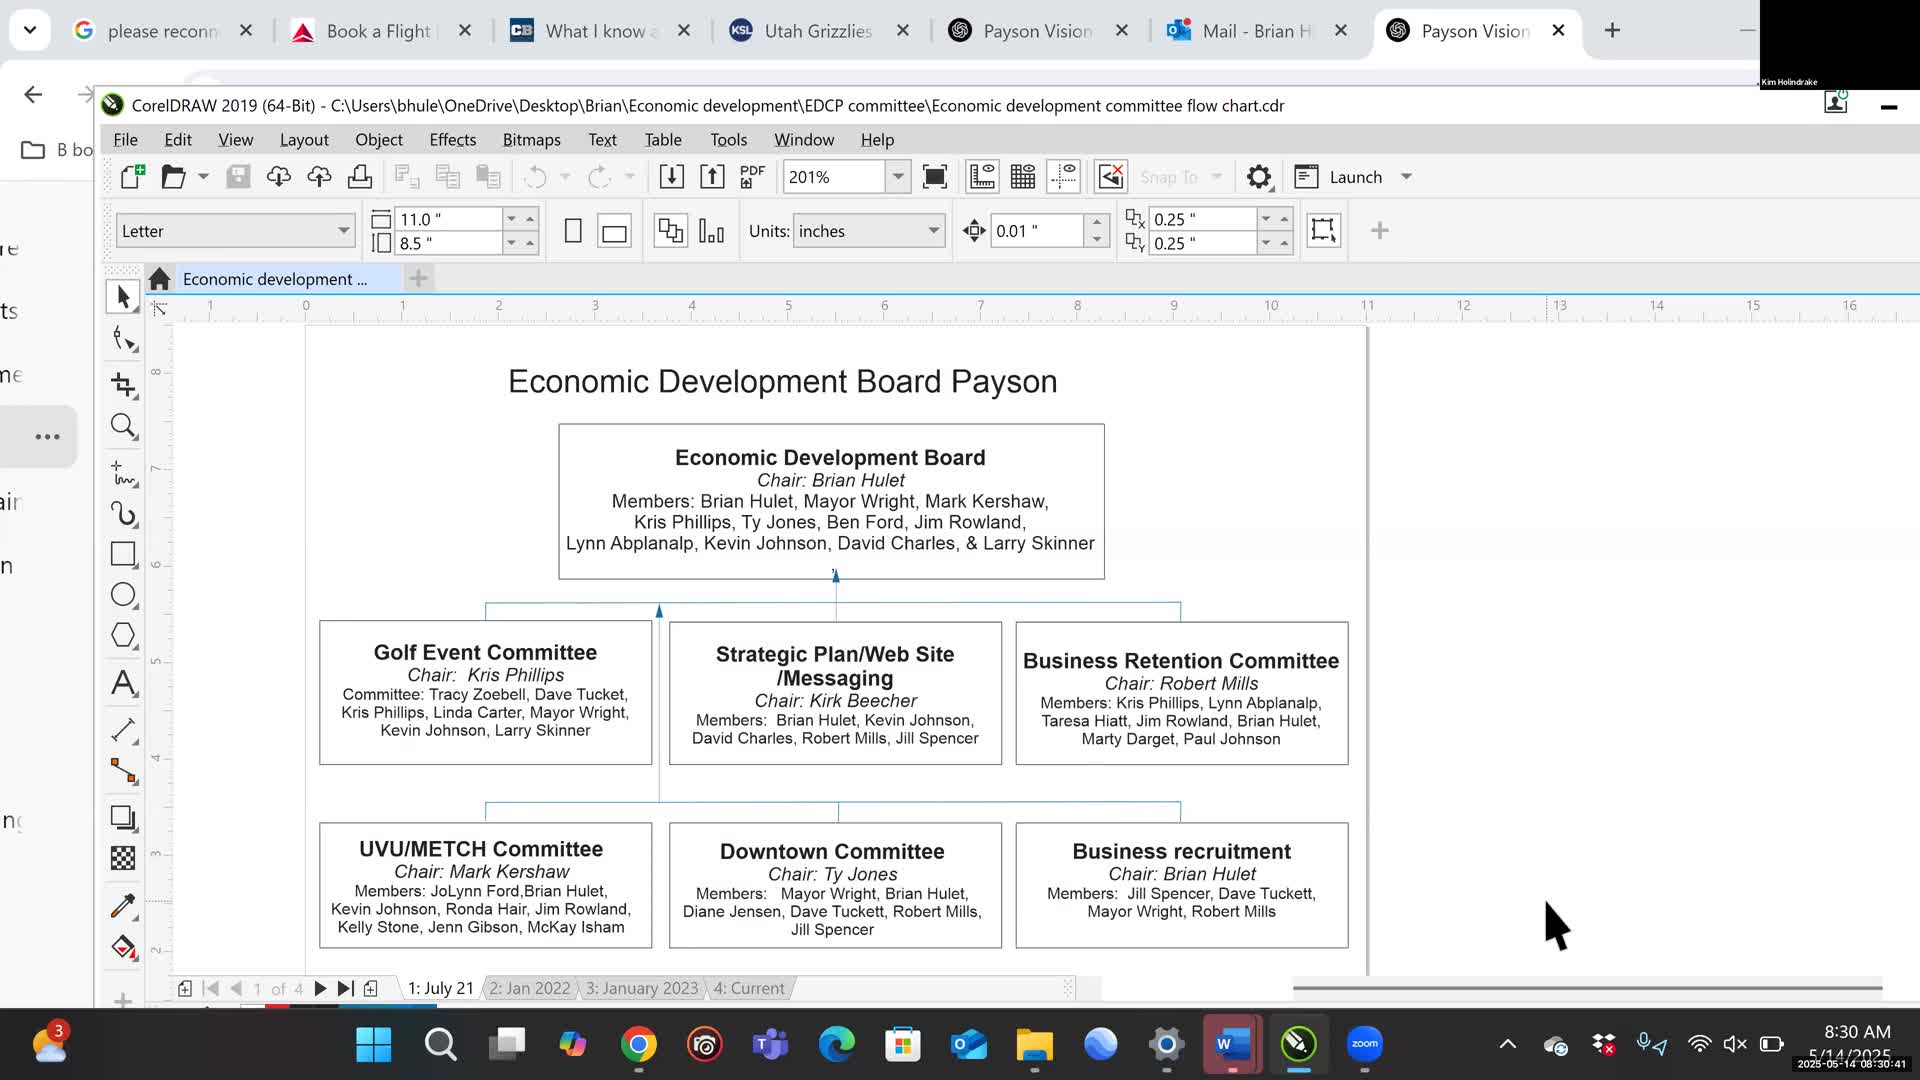Expand the browser tab search chevron
Viewport: 1920px width, 1080px height.
pos(30,30)
